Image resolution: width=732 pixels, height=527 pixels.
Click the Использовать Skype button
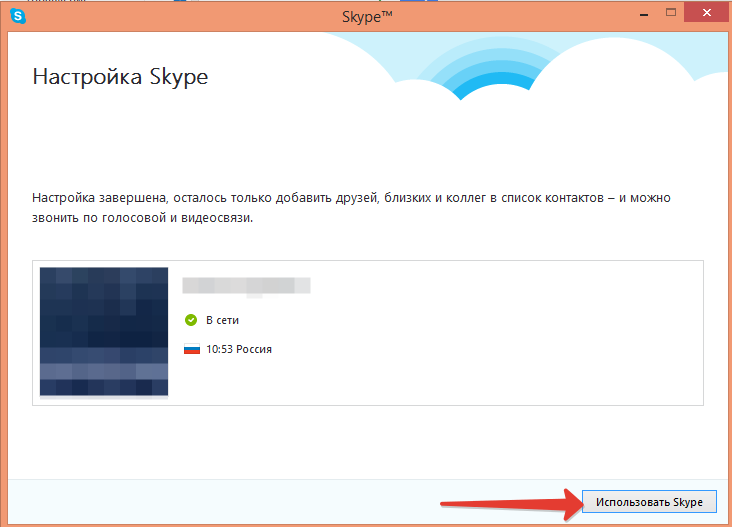coord(649,502)
